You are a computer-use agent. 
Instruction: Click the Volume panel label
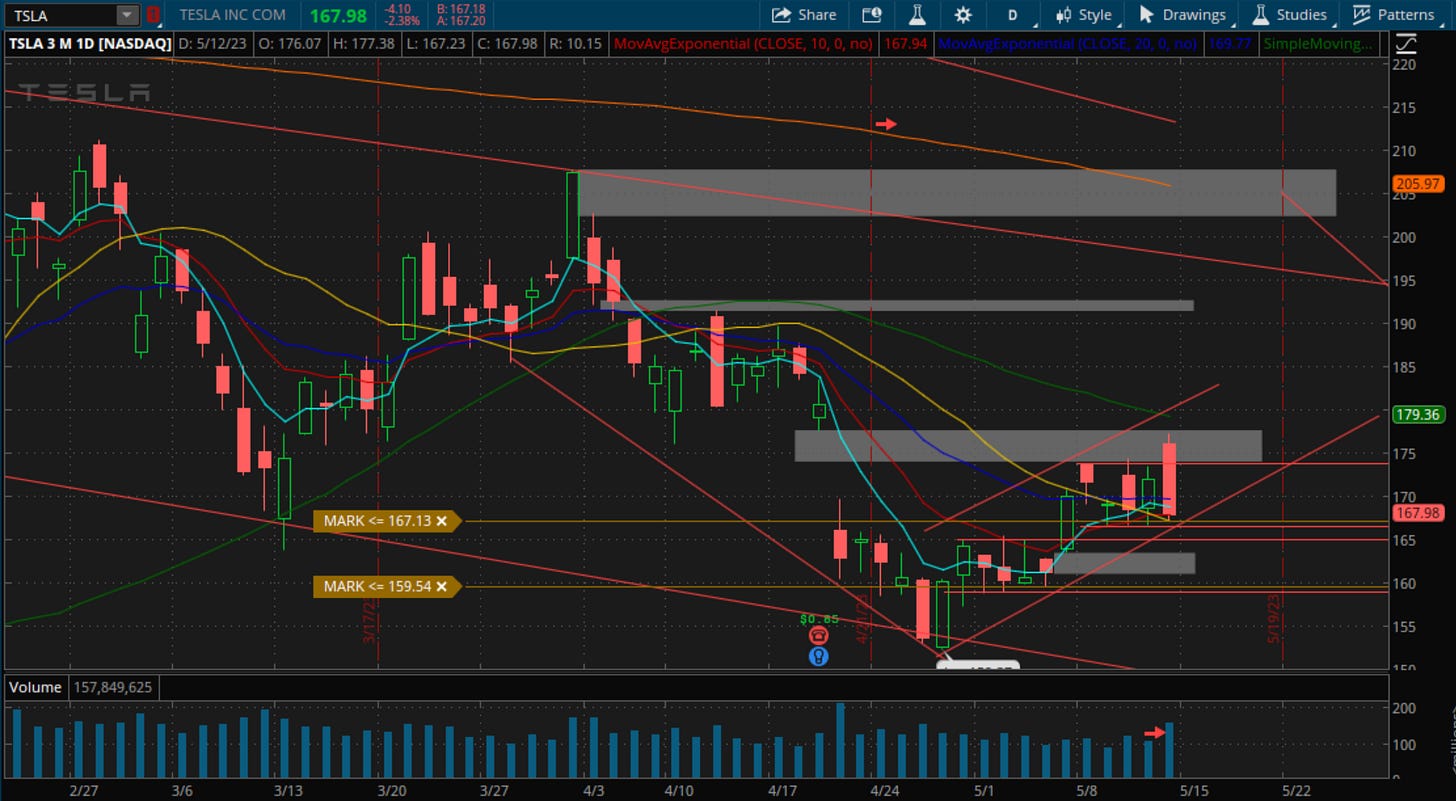click(x=34, y=687)
